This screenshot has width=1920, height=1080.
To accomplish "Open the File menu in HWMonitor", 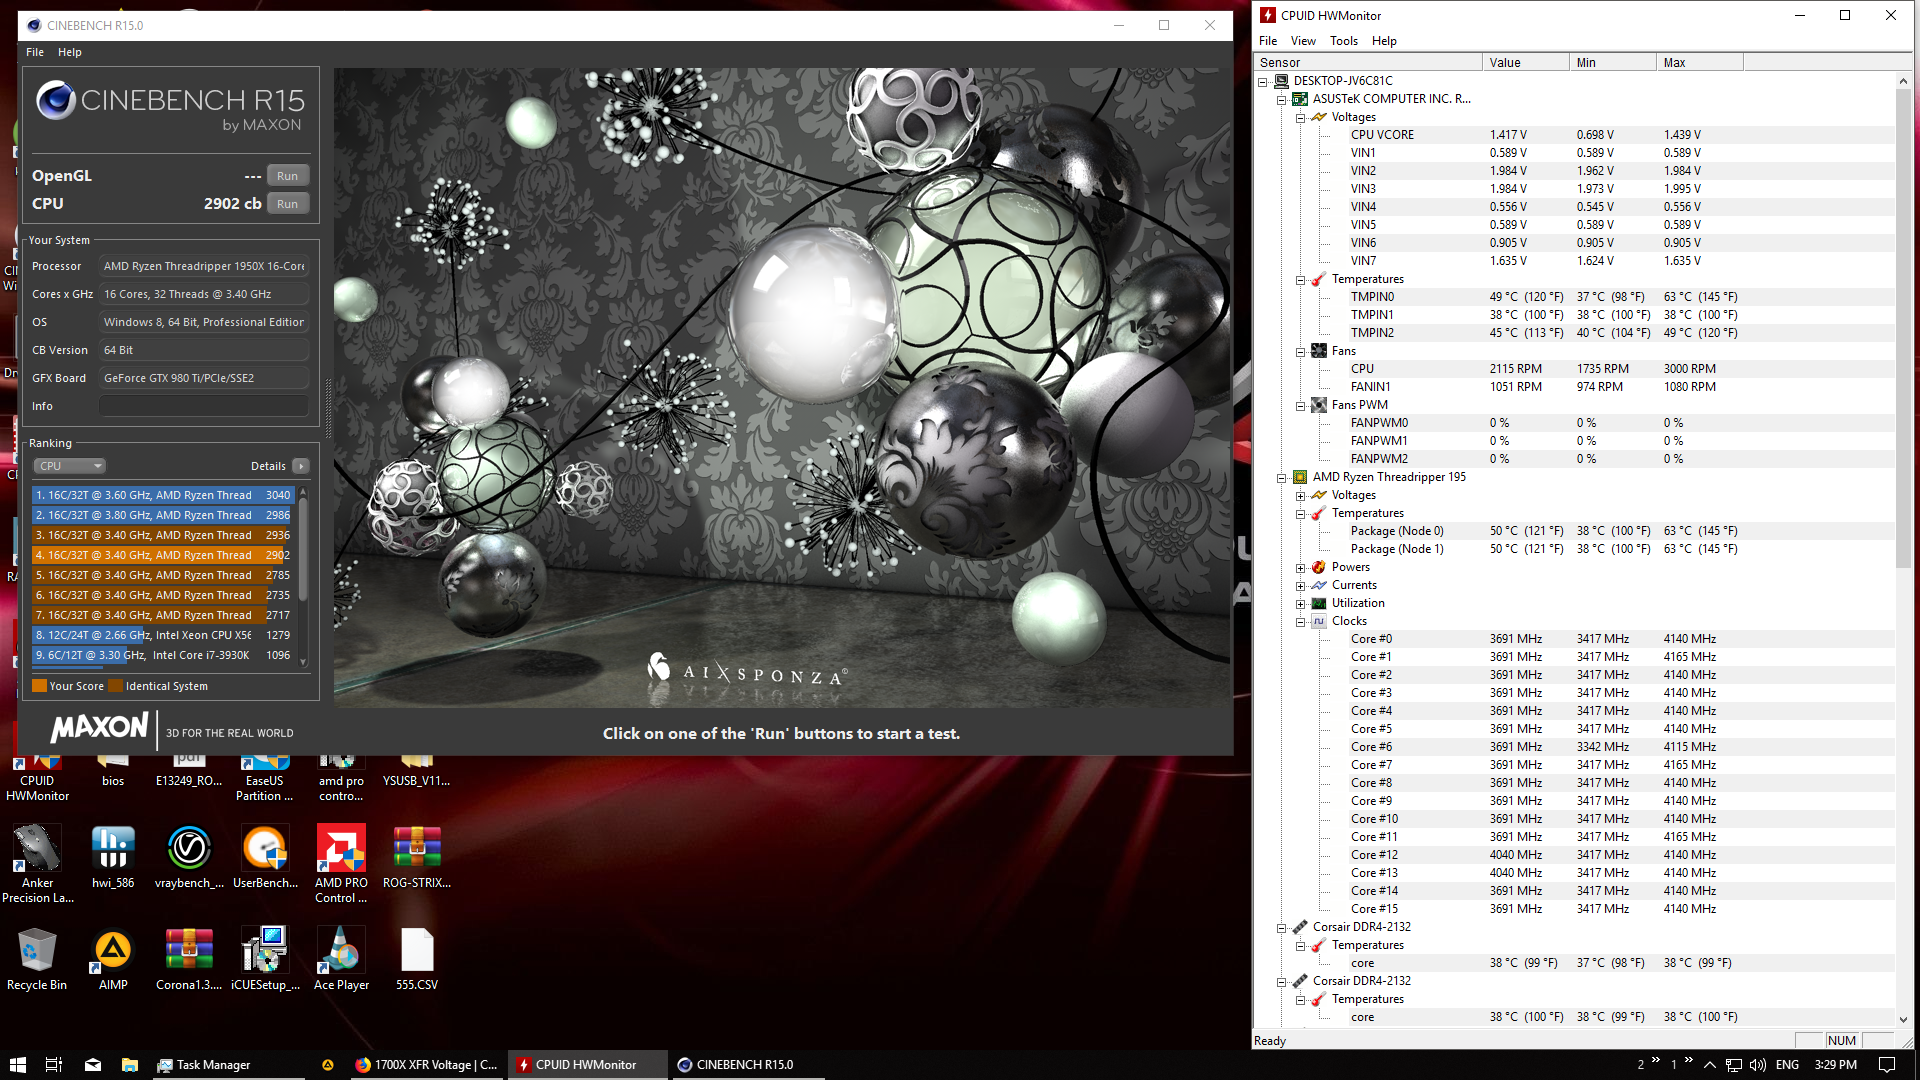I will pos(1268,41).
